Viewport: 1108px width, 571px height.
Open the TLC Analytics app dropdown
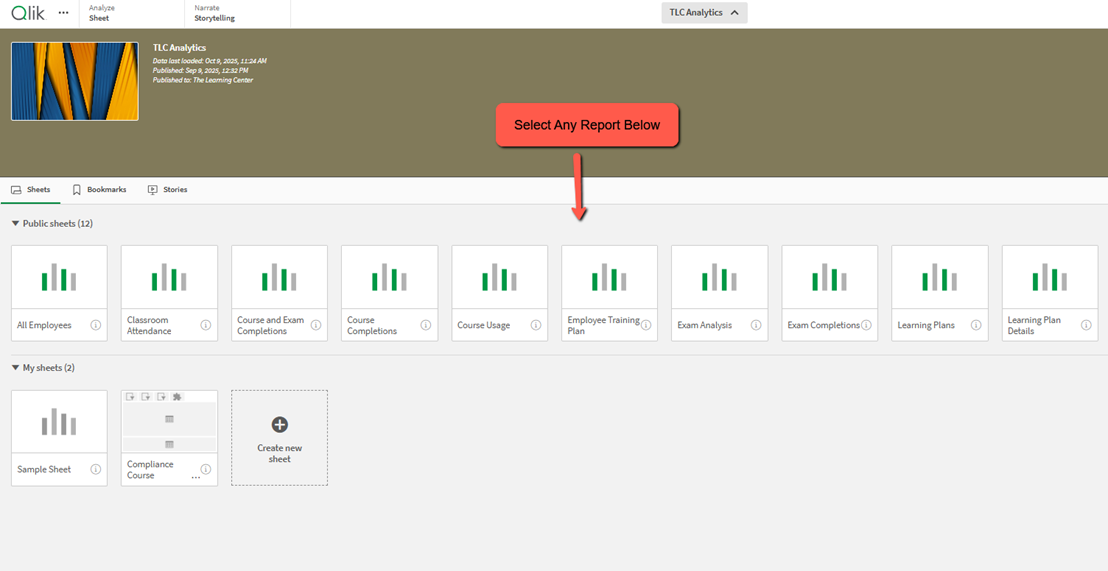(x=704, y=13)
